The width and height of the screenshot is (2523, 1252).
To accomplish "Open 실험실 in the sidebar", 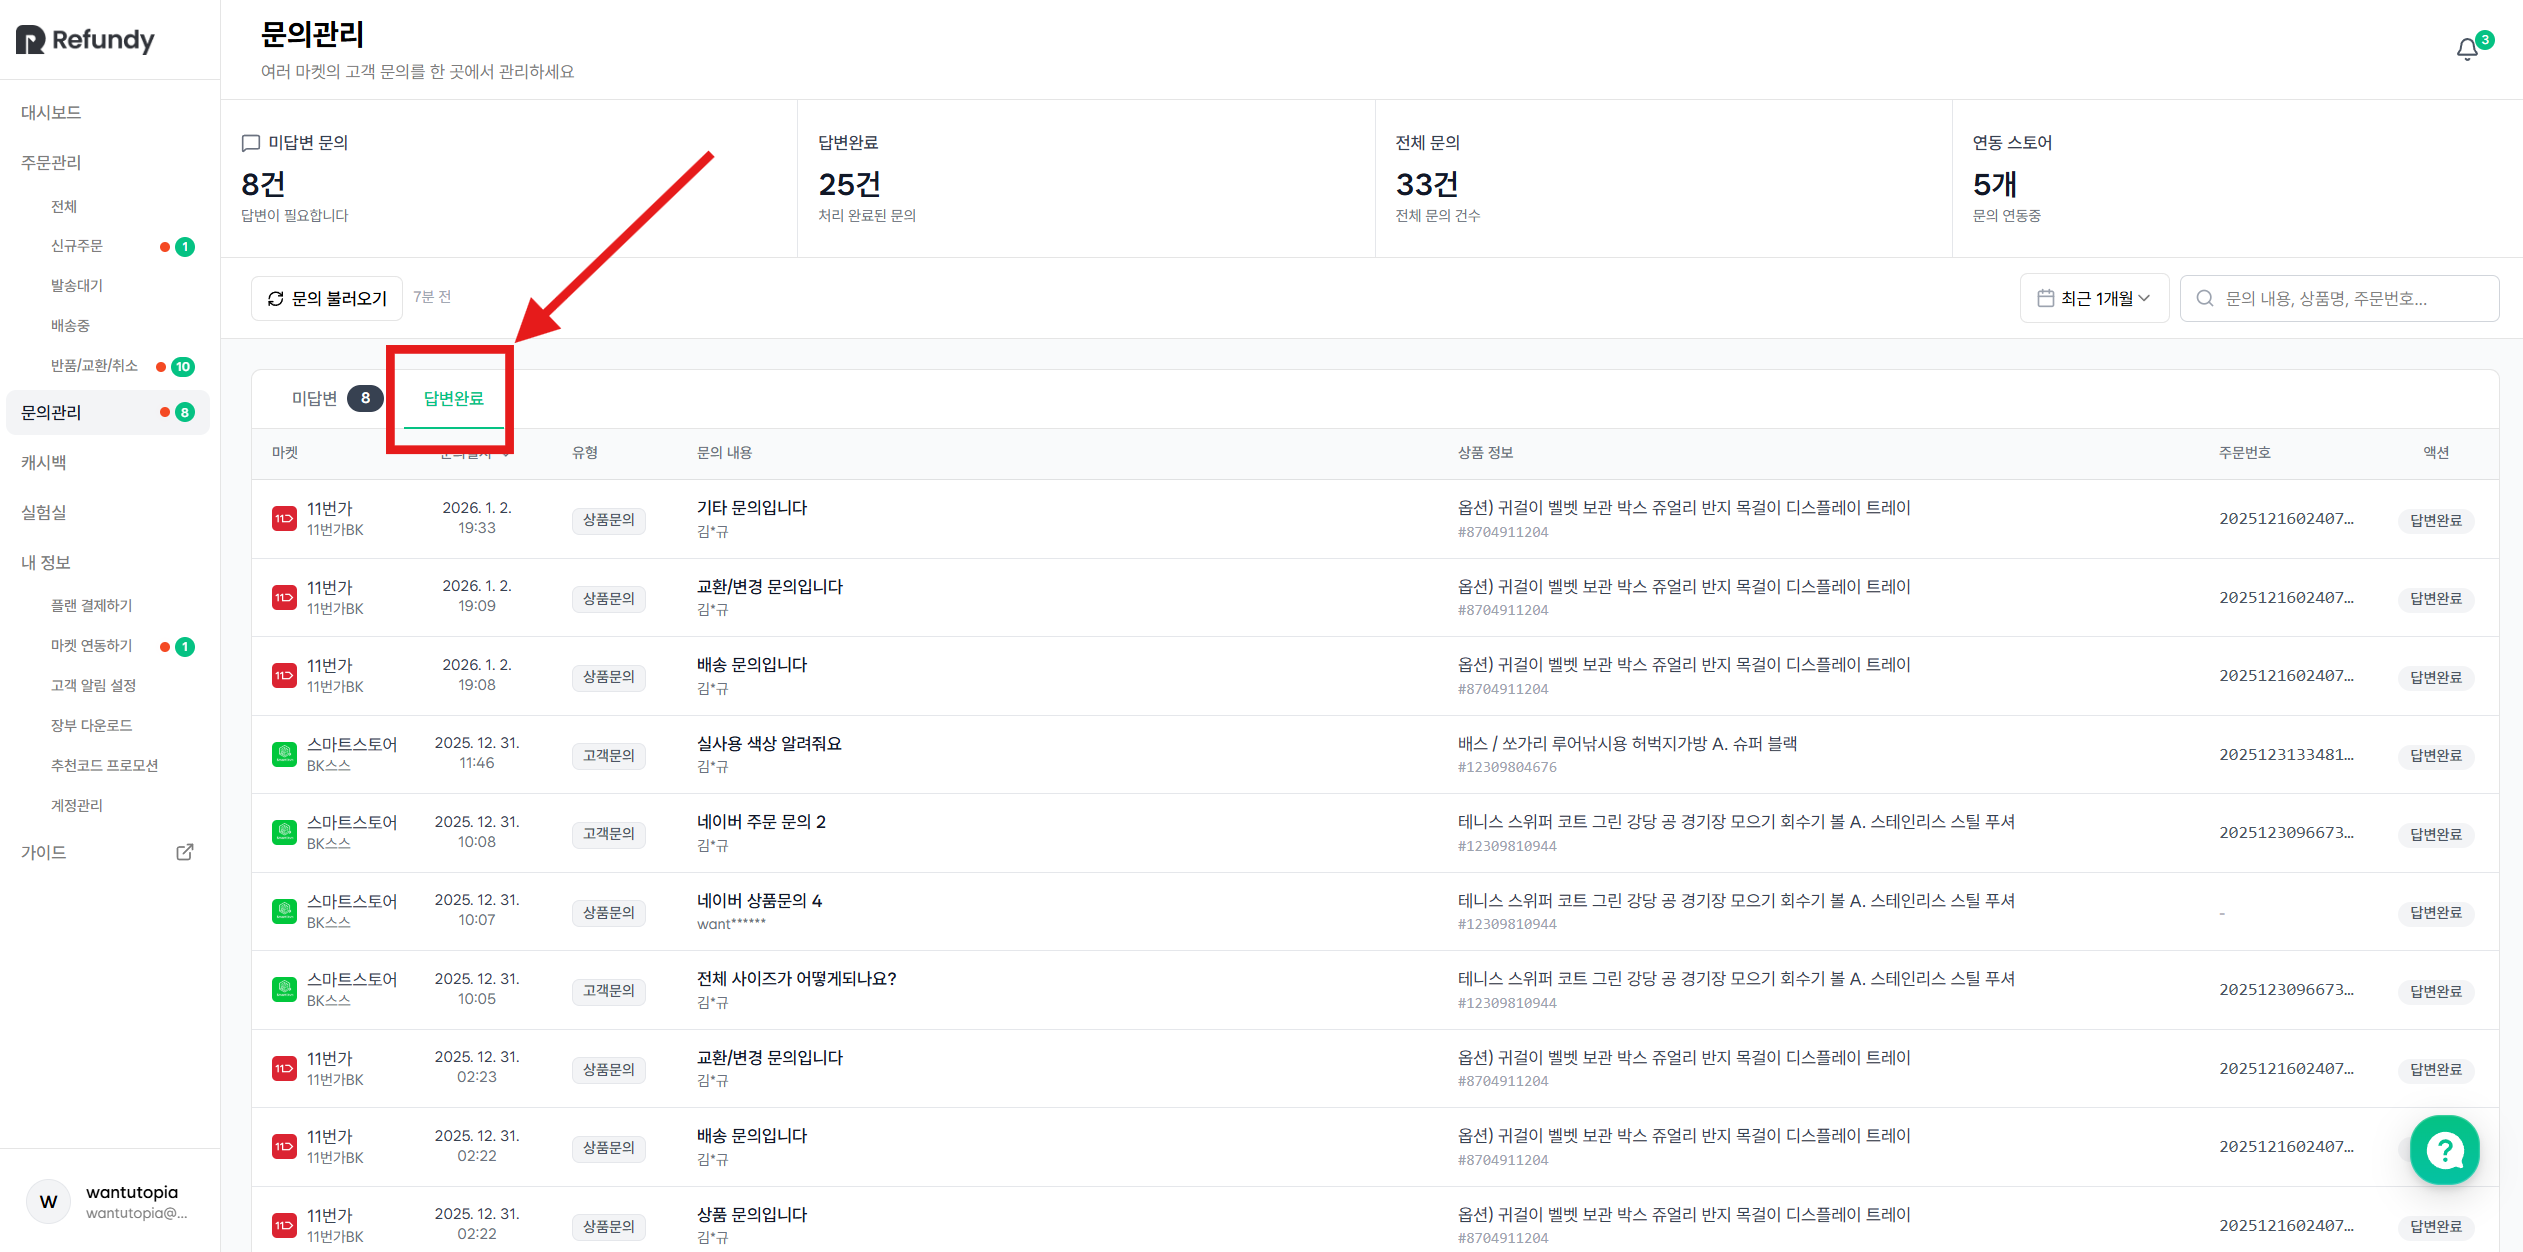I will pos(44,512).
